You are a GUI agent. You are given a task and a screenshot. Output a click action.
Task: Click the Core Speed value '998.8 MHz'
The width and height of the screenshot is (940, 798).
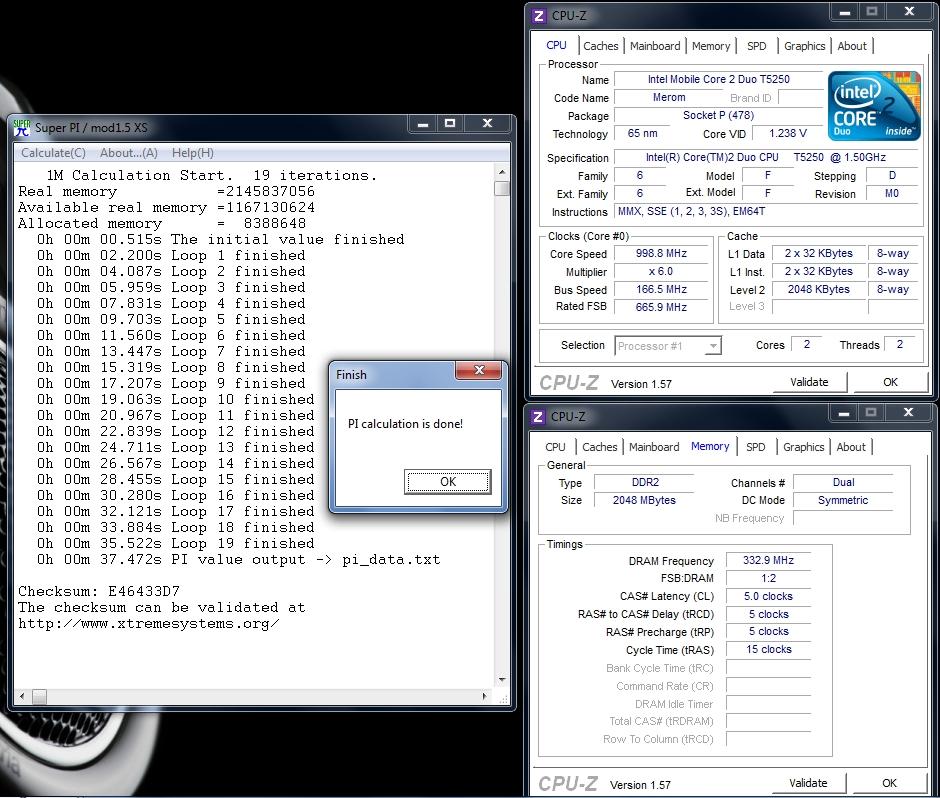(x=661, y=254)
